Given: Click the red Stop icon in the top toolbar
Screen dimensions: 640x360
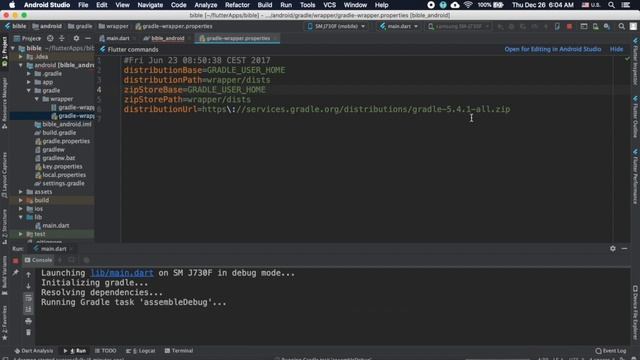Looking at the screenshot, I should 569,27.
